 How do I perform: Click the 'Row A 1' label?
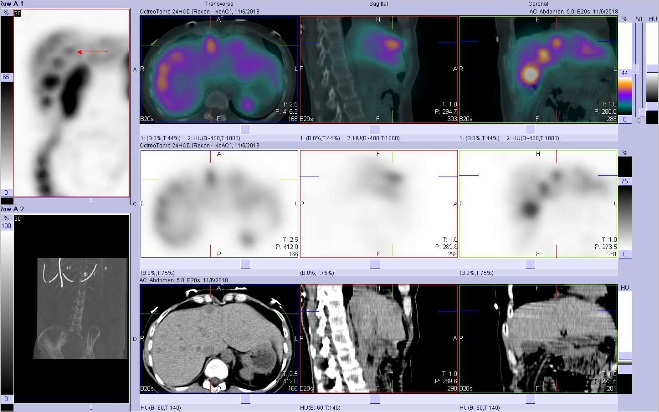(x=12, y=3)
